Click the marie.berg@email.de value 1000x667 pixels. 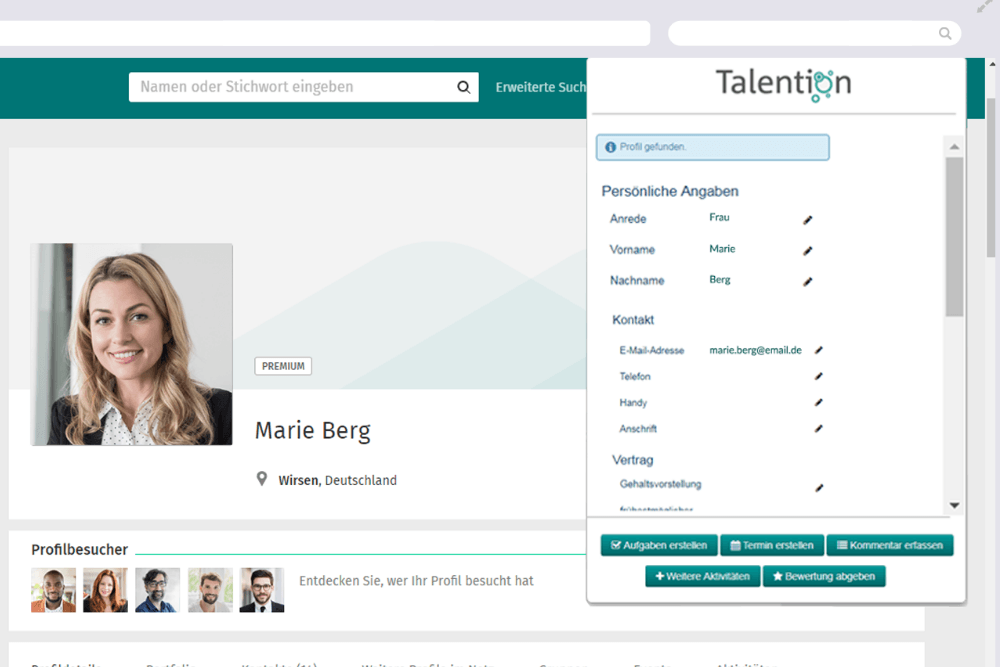pyautogui.click(x=755, y=350)
